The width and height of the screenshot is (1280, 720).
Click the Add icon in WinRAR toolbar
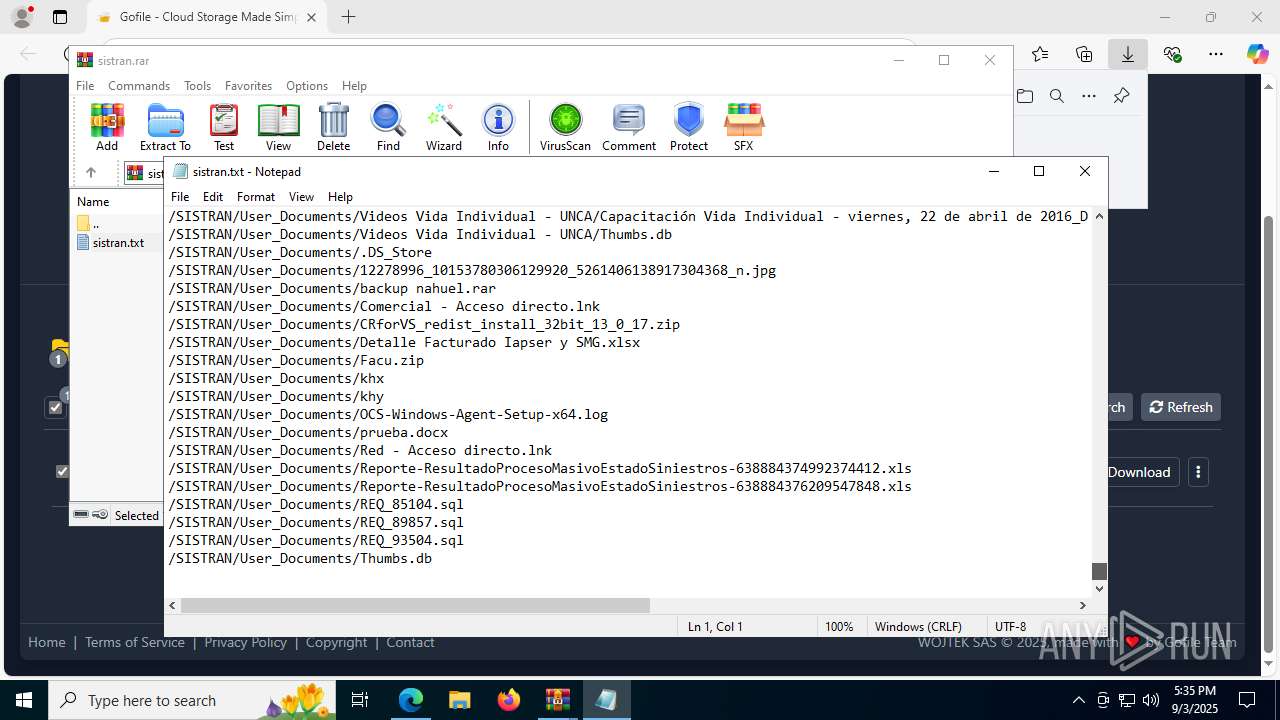click(x=107, y=127)
